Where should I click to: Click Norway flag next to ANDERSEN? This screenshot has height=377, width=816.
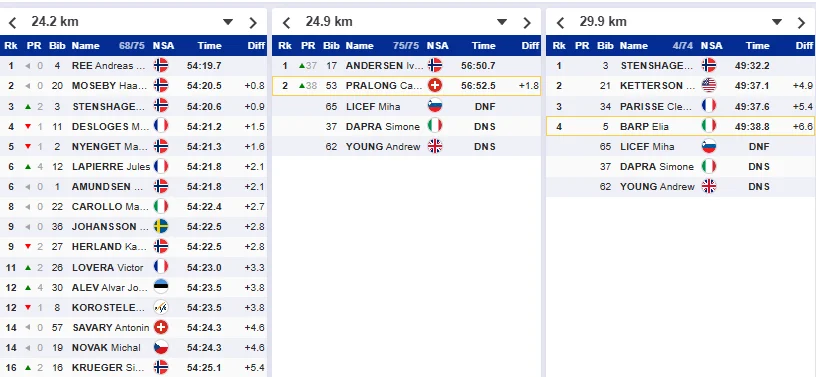435,66
